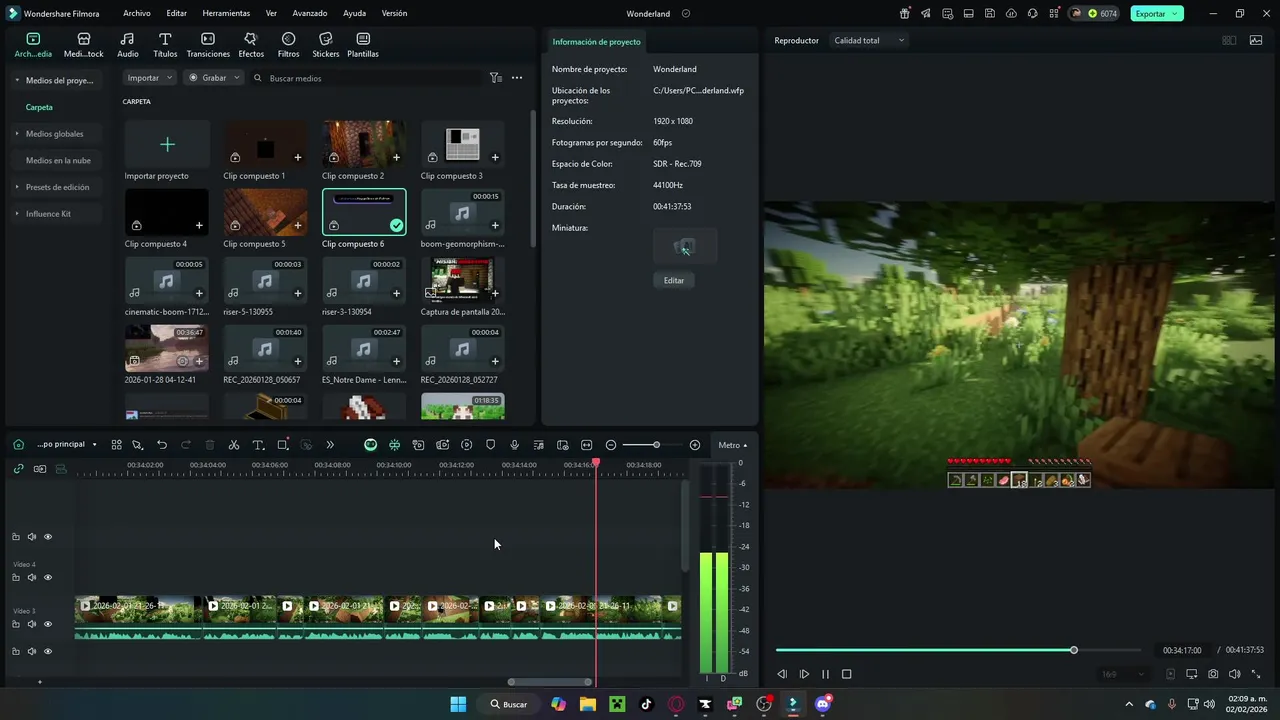Viewport: 1280px width, 720px height.
Task: Expand Influence Kit section
Action: click(16, 214)
